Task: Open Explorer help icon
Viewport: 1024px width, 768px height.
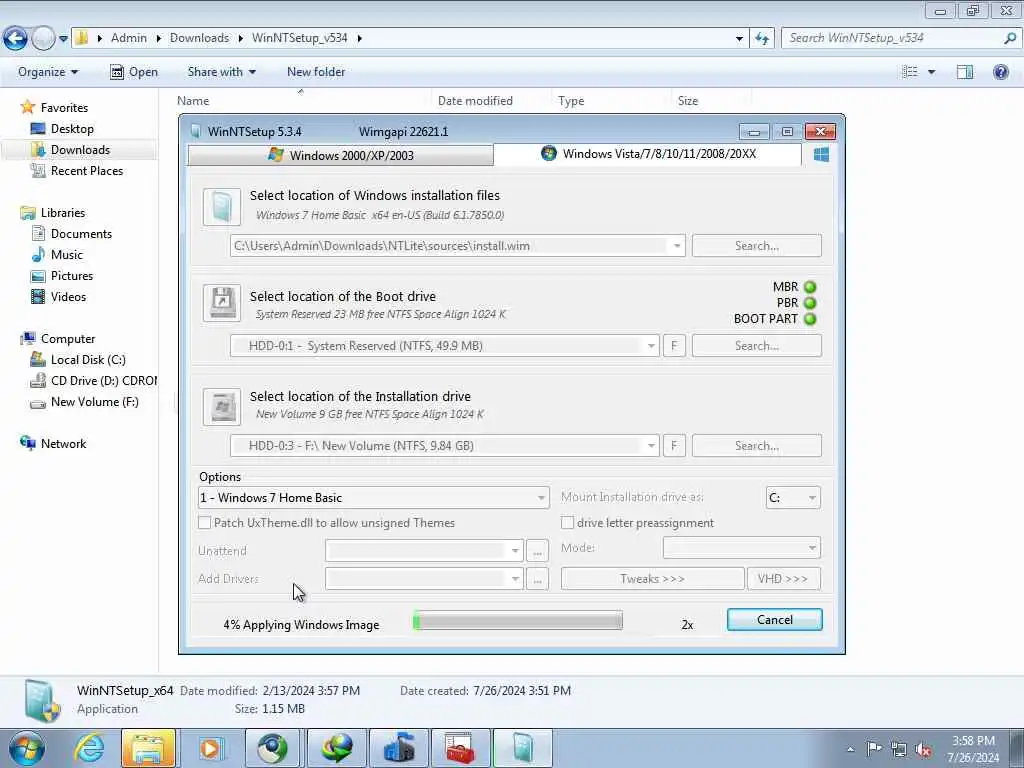Action: click(x=1000, y=72)
